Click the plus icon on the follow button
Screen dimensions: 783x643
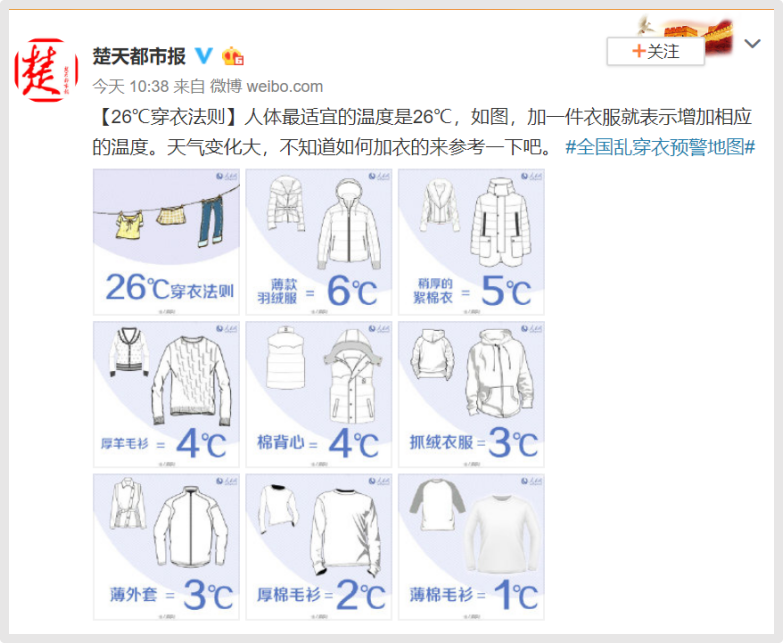pyautogui.click(x=638, y=51)
